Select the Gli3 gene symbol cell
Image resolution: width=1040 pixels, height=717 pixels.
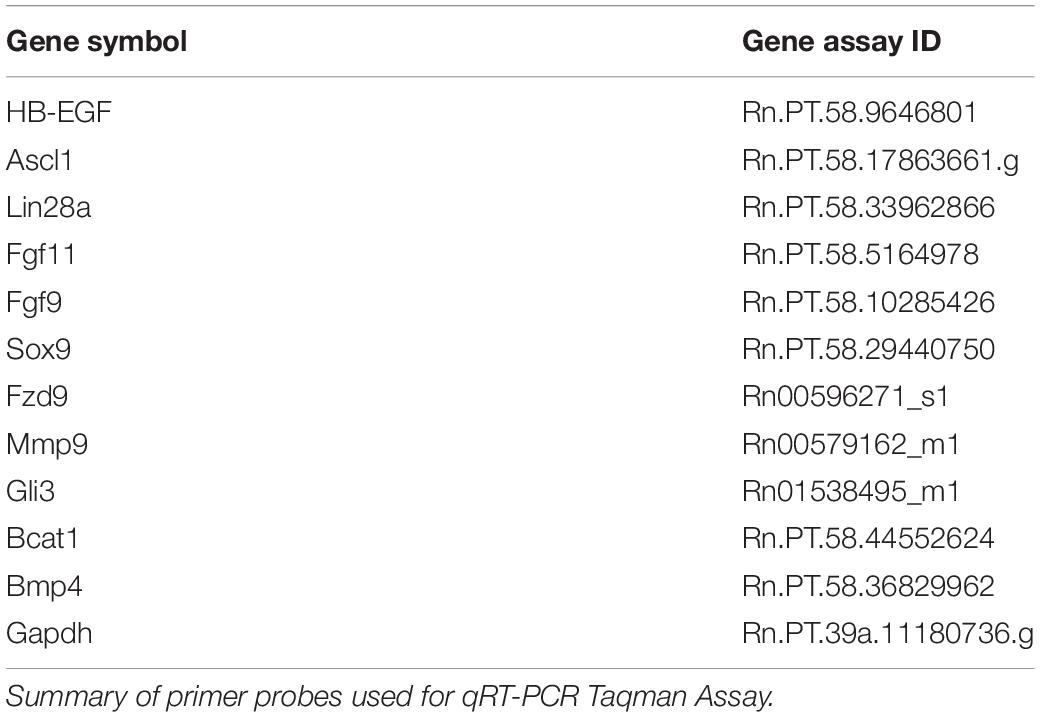31,491
